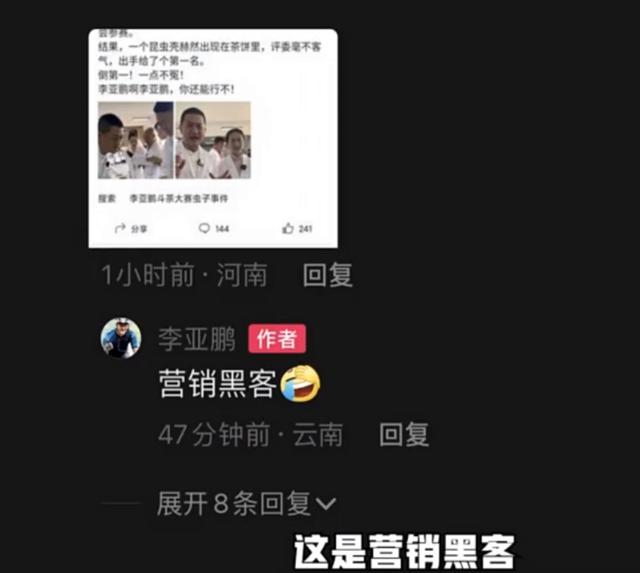Viewport: 640px width, 573px height.
Task: Hit the thumbs-up like icon showing 241
Action: click(x=288, y=228)
